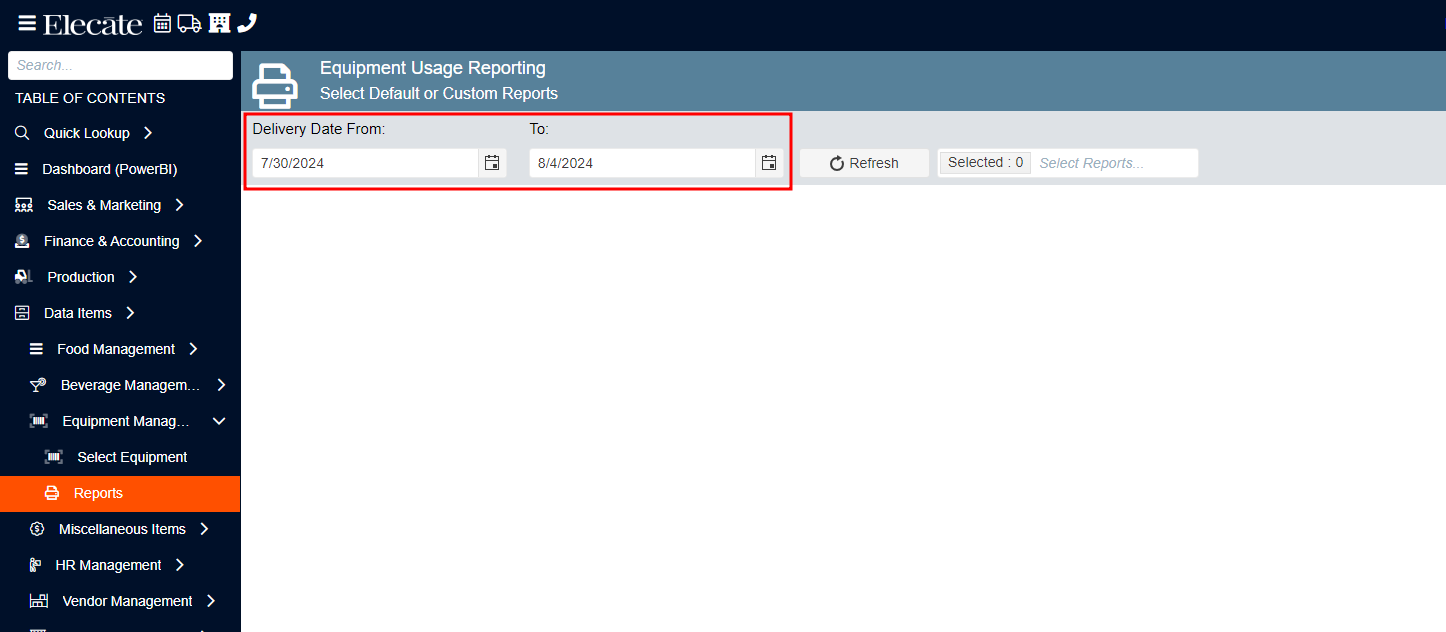
Task: Expand Quick Lookup chevron
Action: point(148,133)
